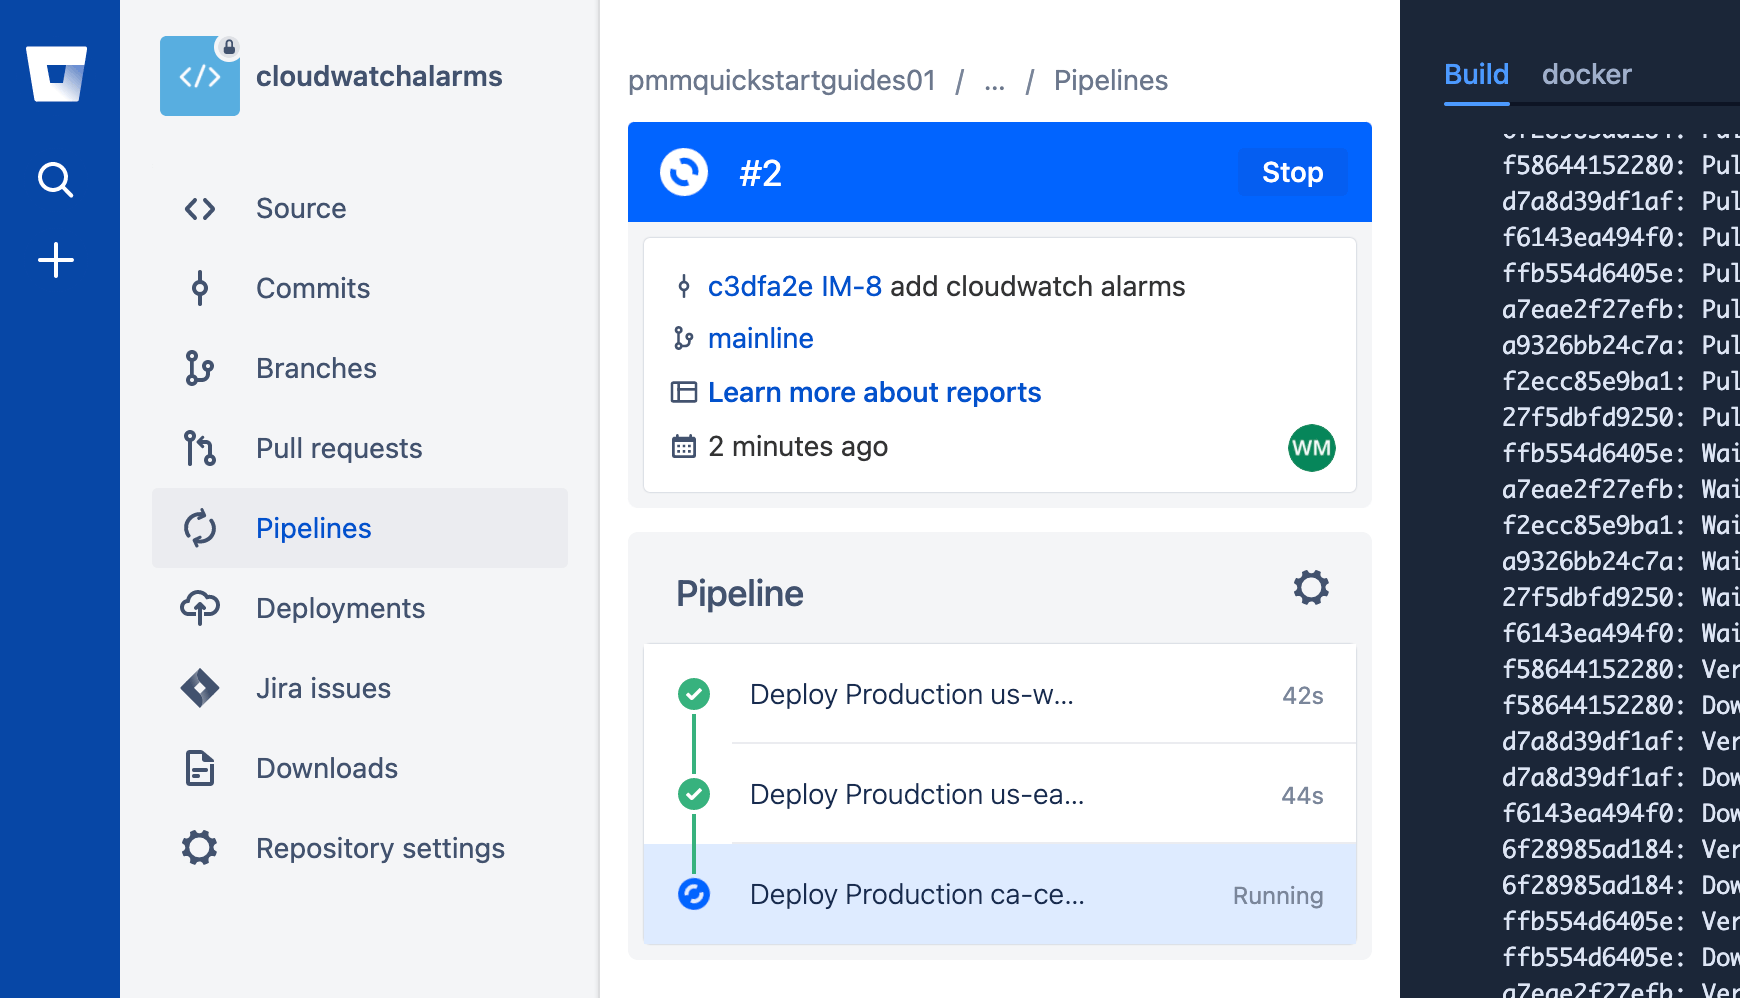Open the Pipeline settings gear
Image resolution: width=1740 pixels, height=998 pixels.
pos(1311,588)
